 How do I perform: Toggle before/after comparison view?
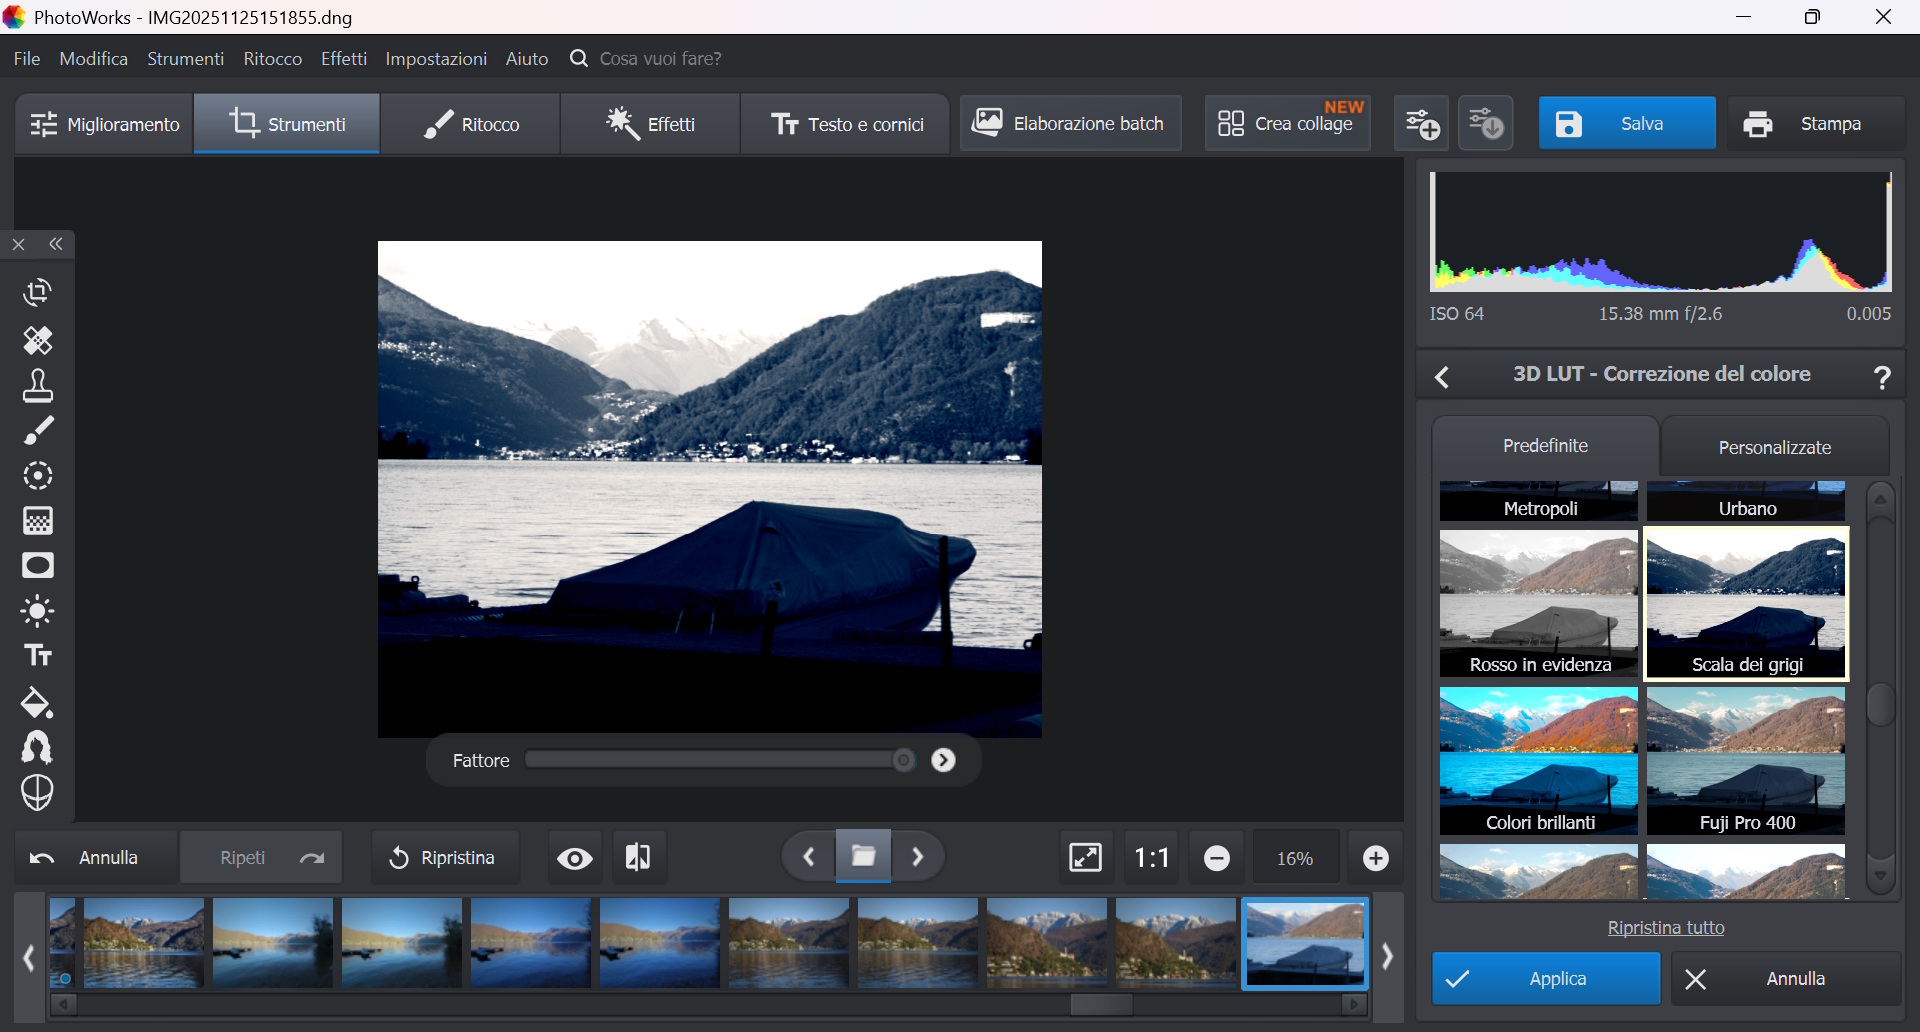click(638, 858)
